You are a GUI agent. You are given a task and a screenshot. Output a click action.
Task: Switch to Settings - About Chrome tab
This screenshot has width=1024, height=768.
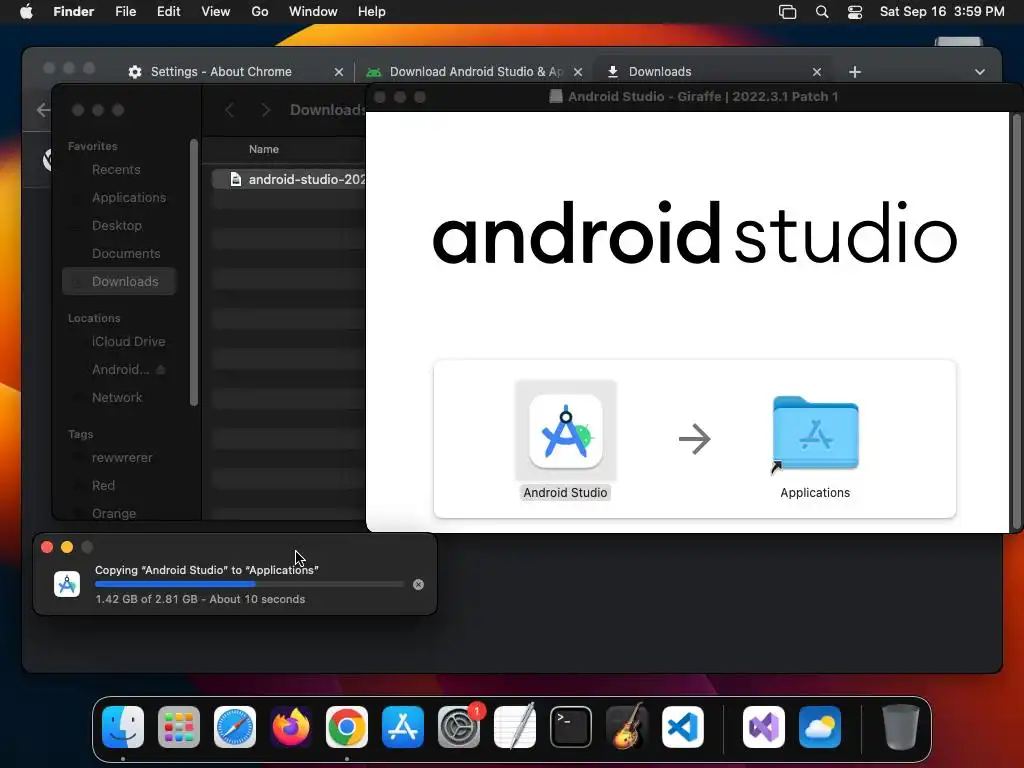[222, 72]
